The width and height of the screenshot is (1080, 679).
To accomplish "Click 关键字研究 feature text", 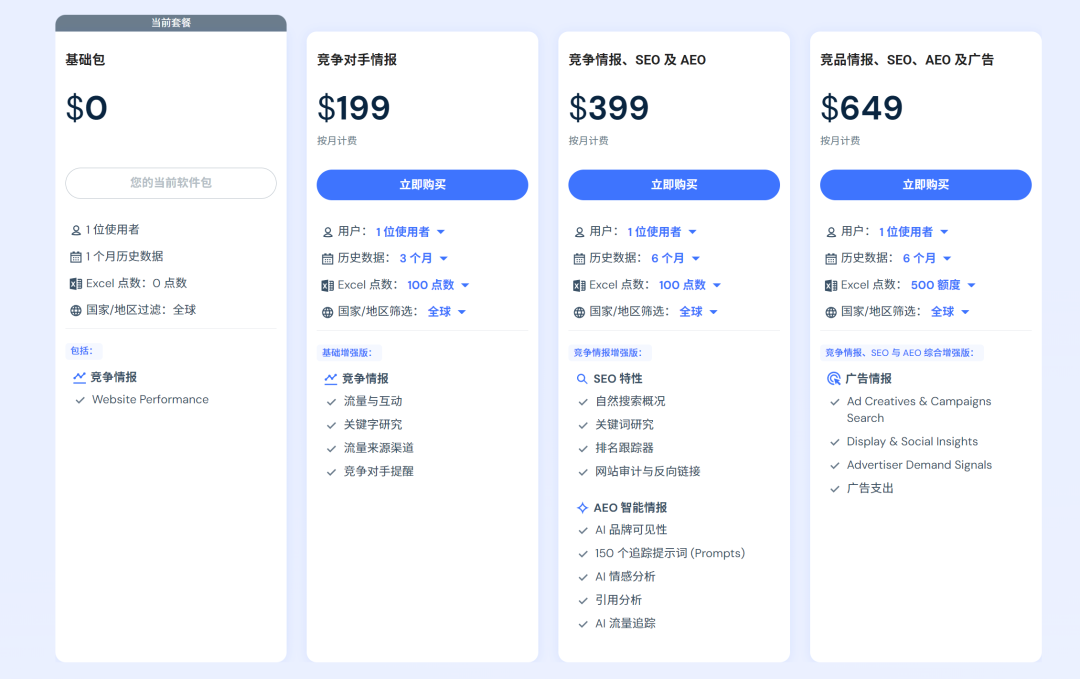I will [373, 425].
